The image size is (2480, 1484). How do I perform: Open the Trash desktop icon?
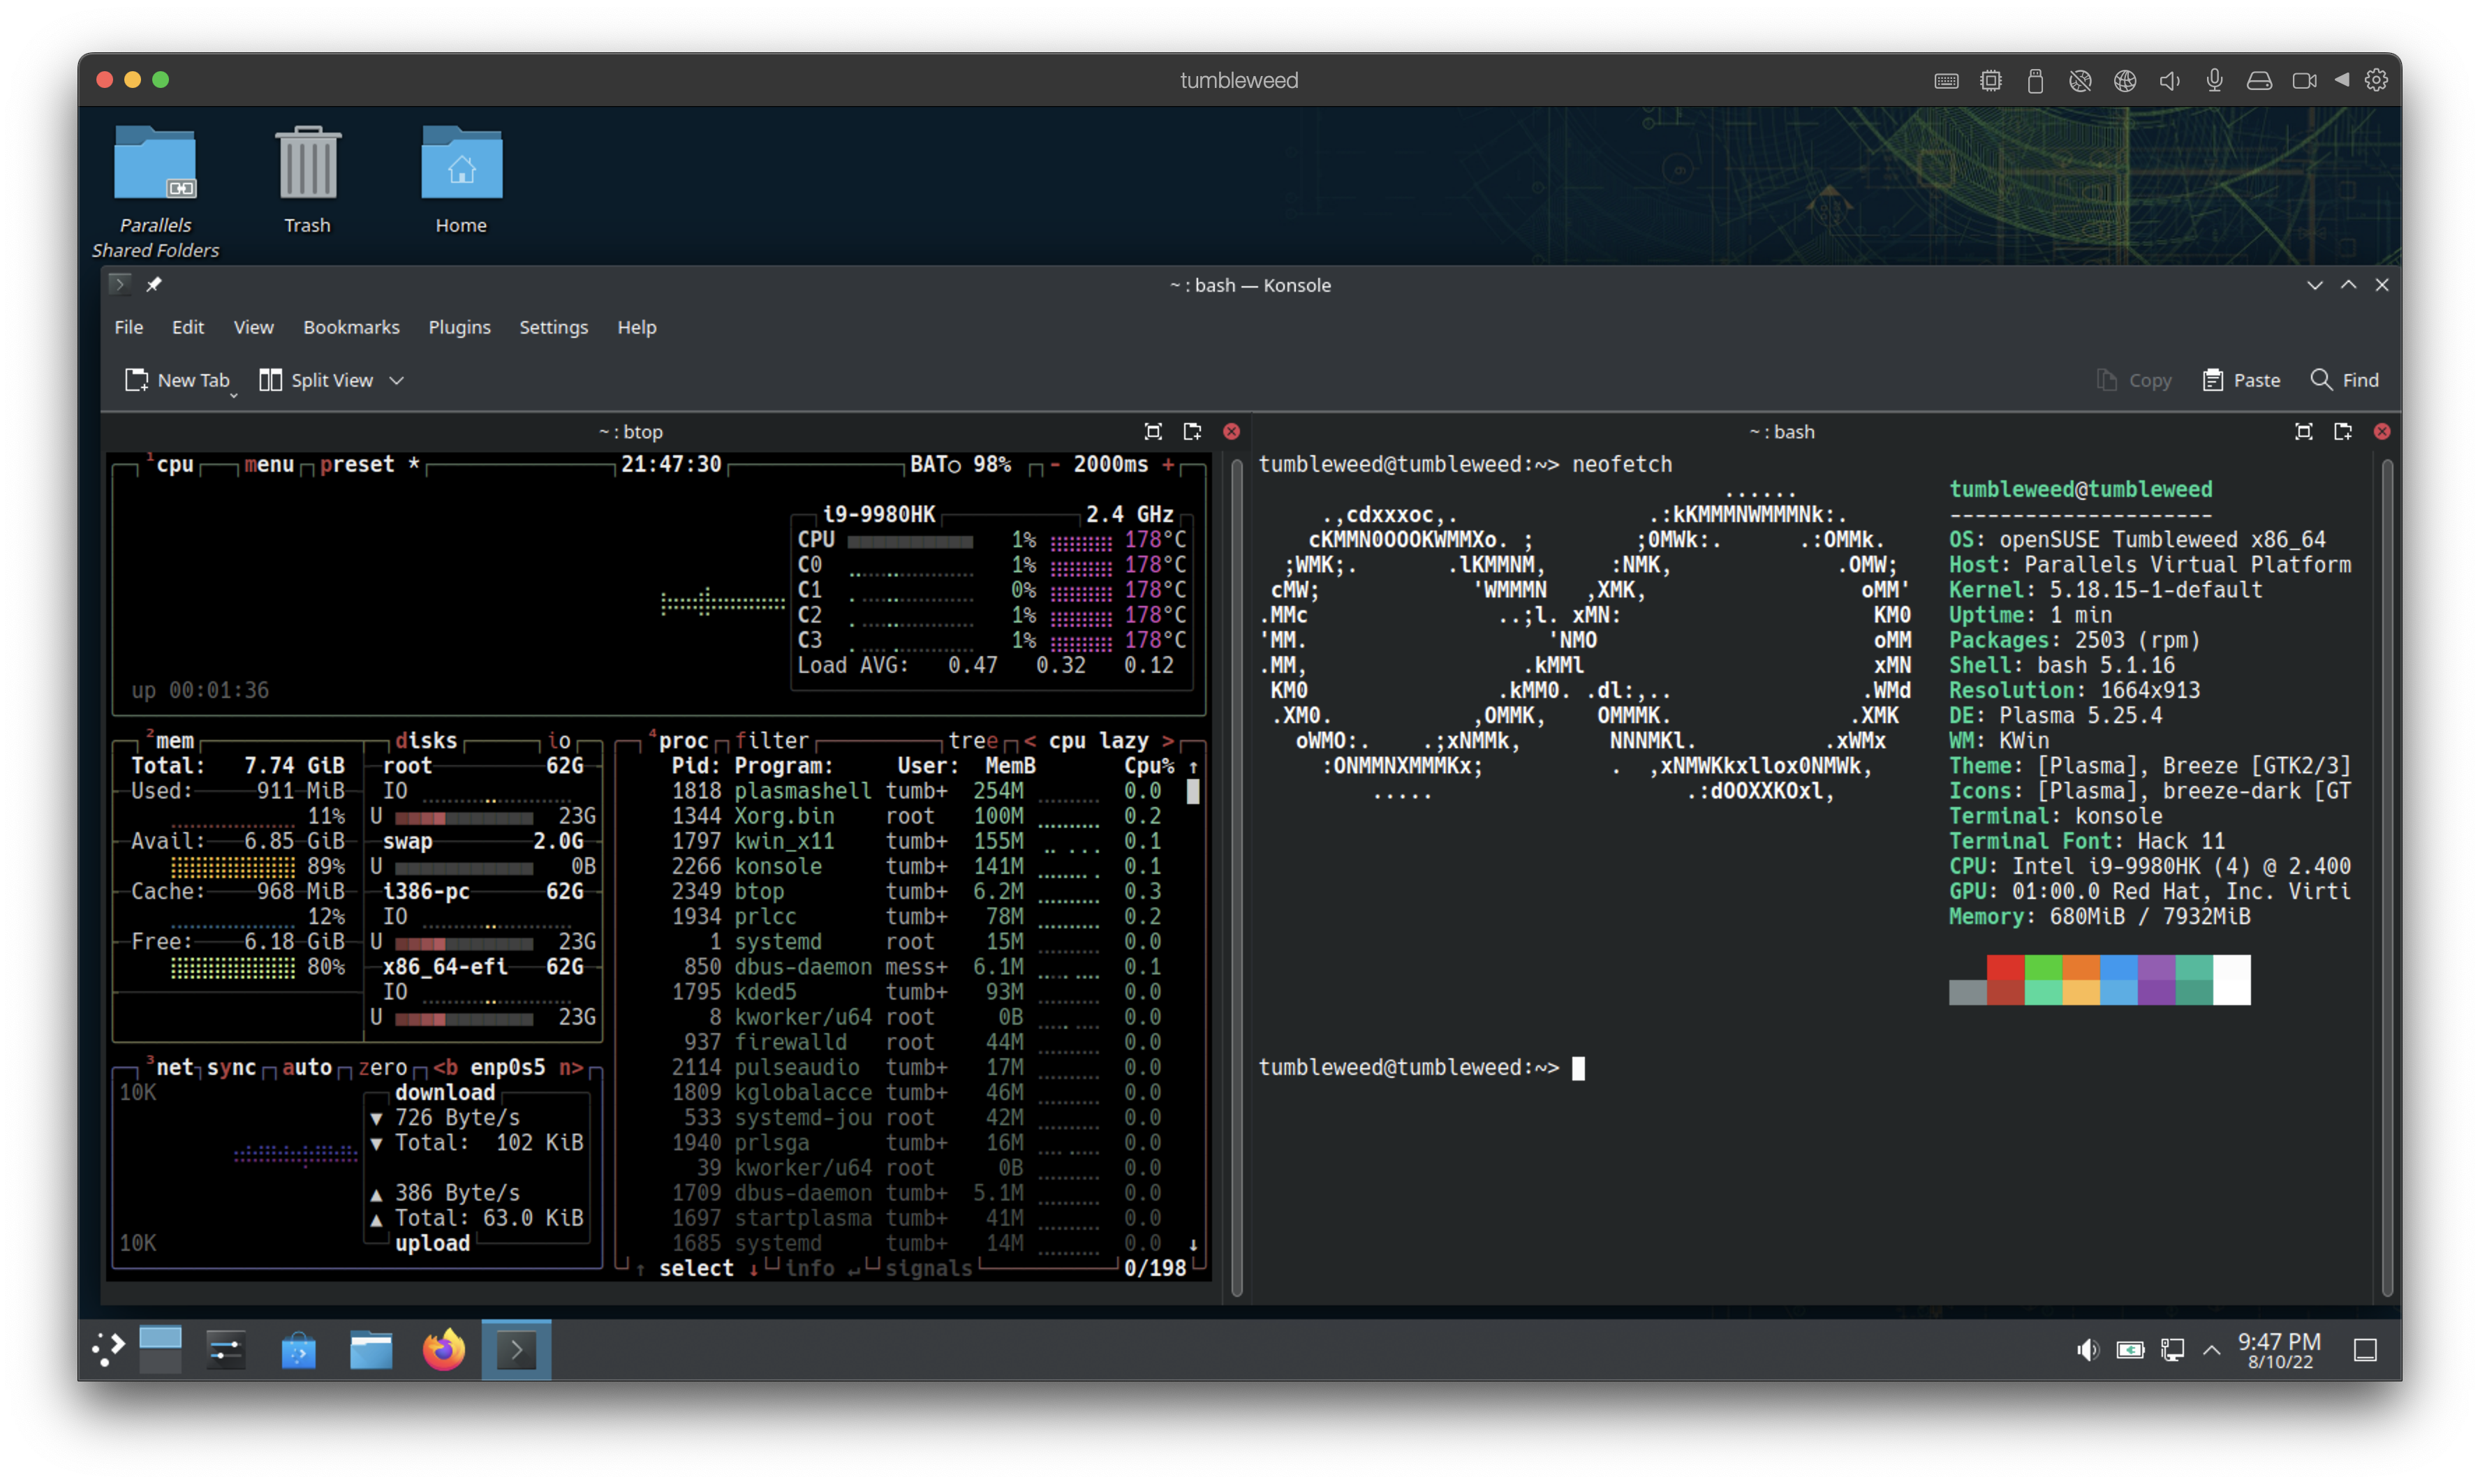click(307, 180)
